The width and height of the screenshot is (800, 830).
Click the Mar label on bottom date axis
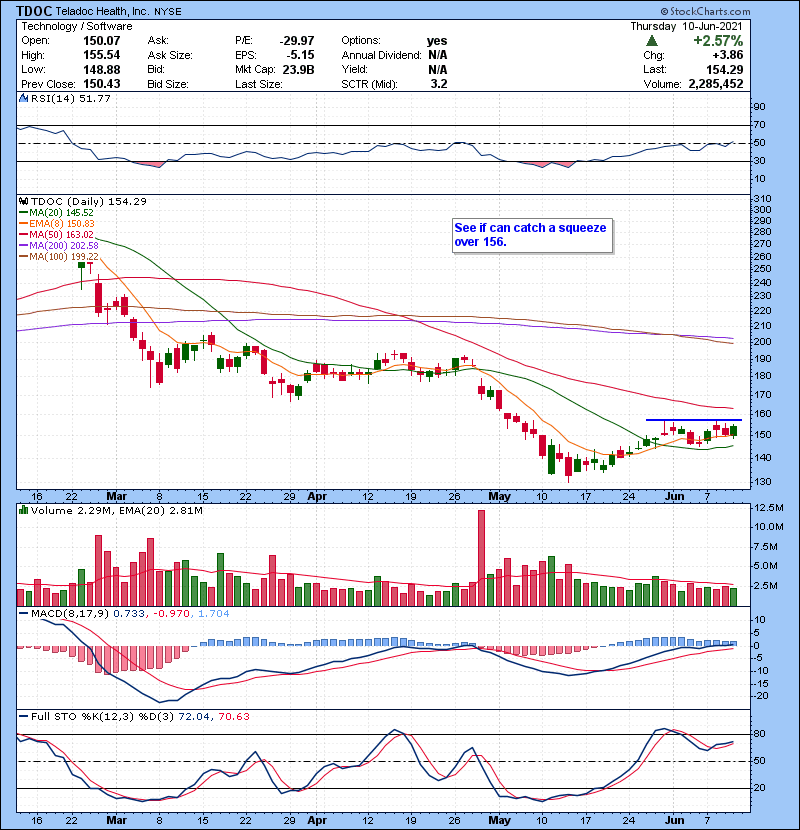pyautogui.click(x=116, y=820)
